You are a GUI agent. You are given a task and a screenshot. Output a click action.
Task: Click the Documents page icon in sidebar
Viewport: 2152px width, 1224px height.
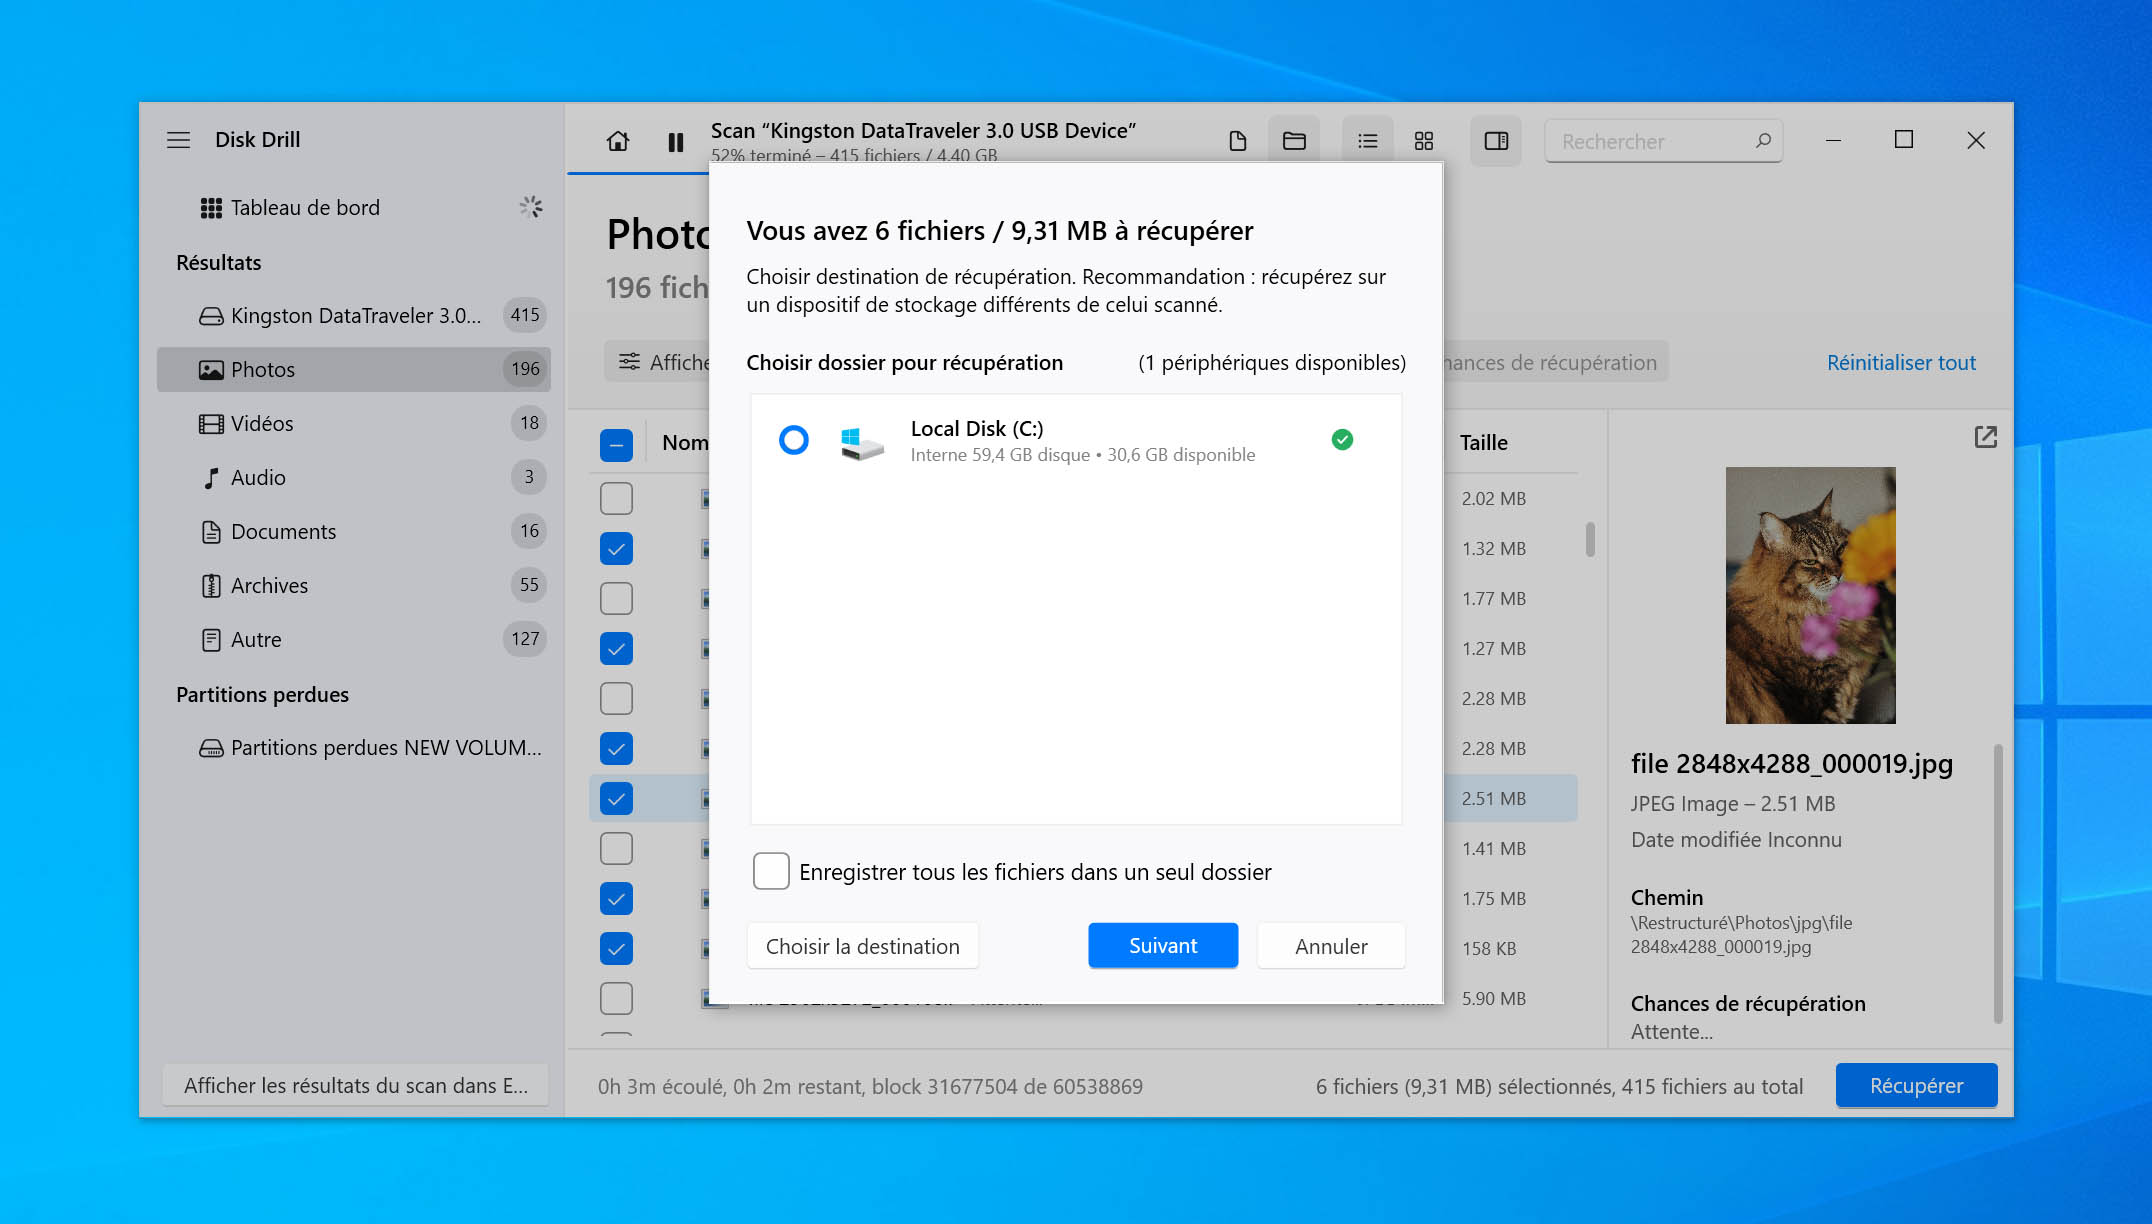211,532
